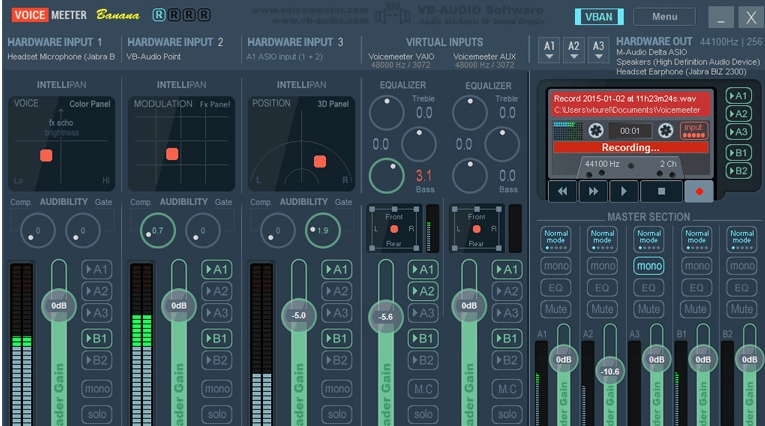Click the Gate audibility knob showing 1.9
Screen dimensions: 765x426
tap(319, 230)
